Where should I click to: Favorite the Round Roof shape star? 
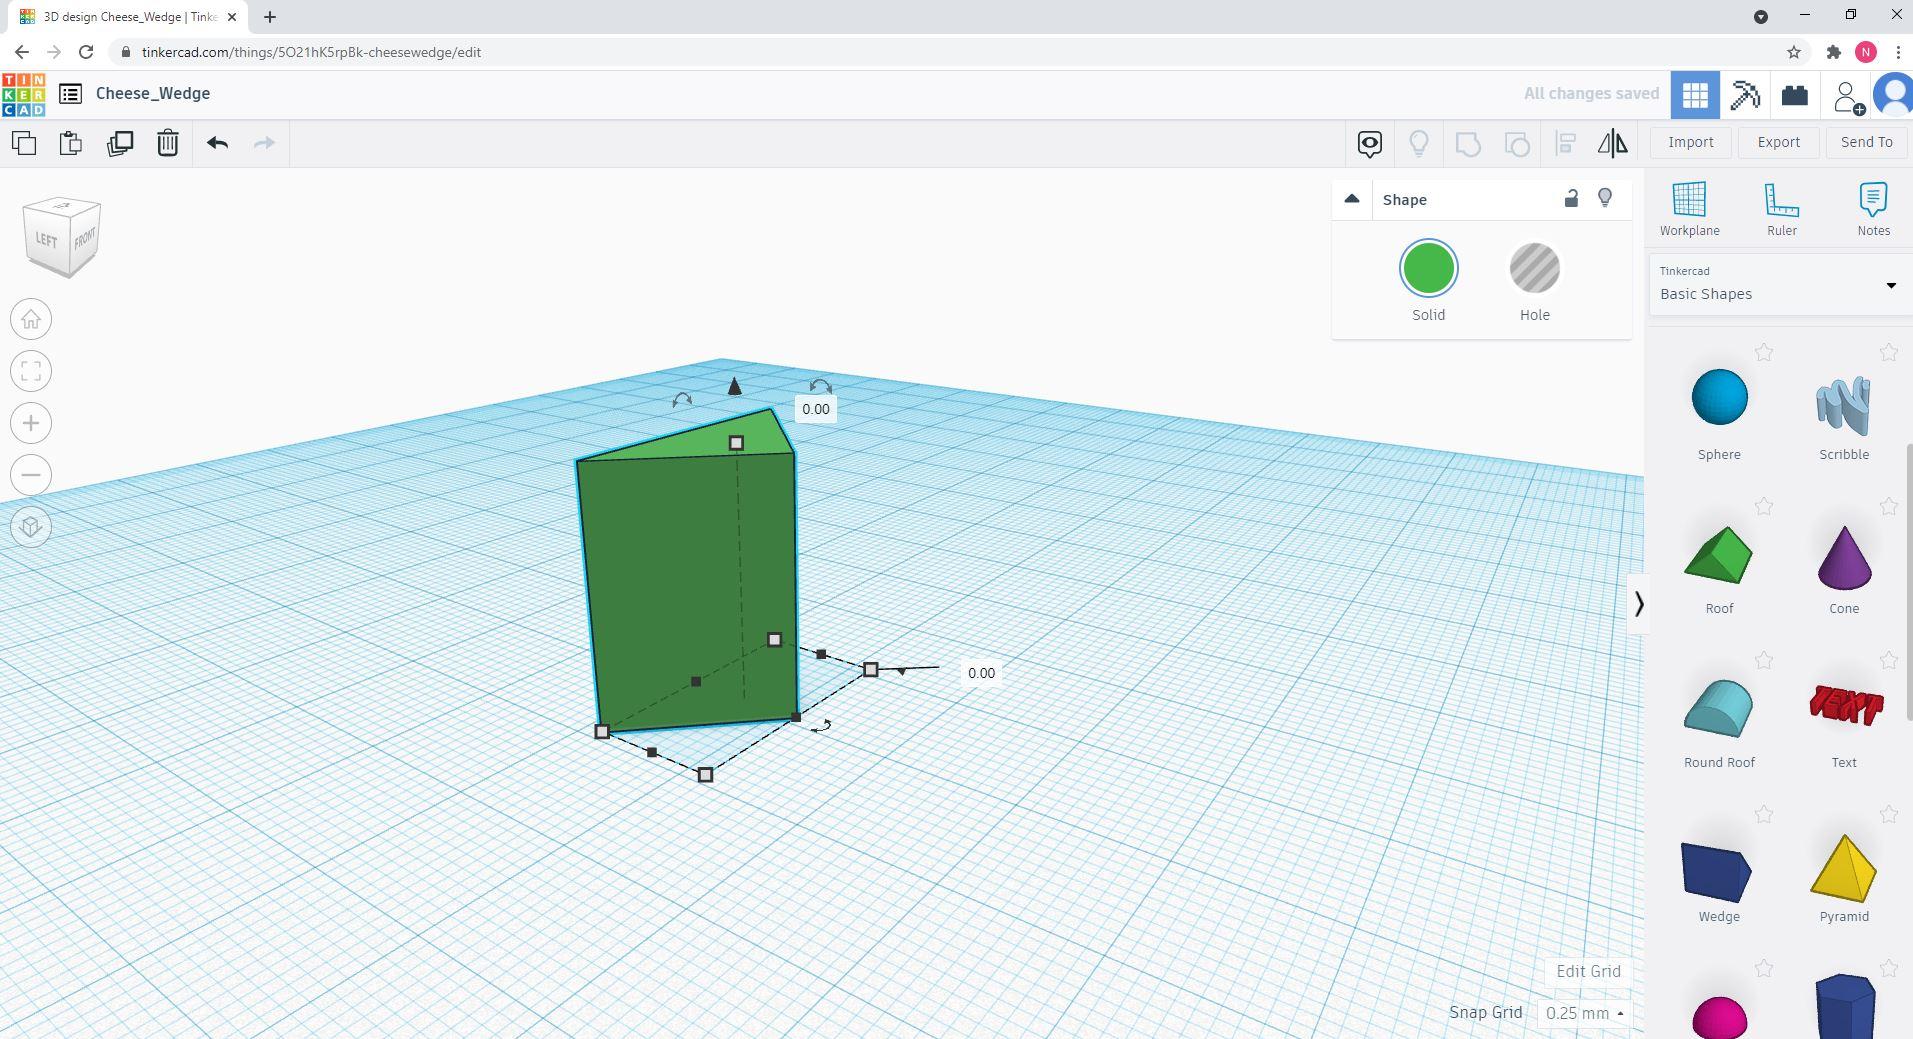(x=1764, y=661)
